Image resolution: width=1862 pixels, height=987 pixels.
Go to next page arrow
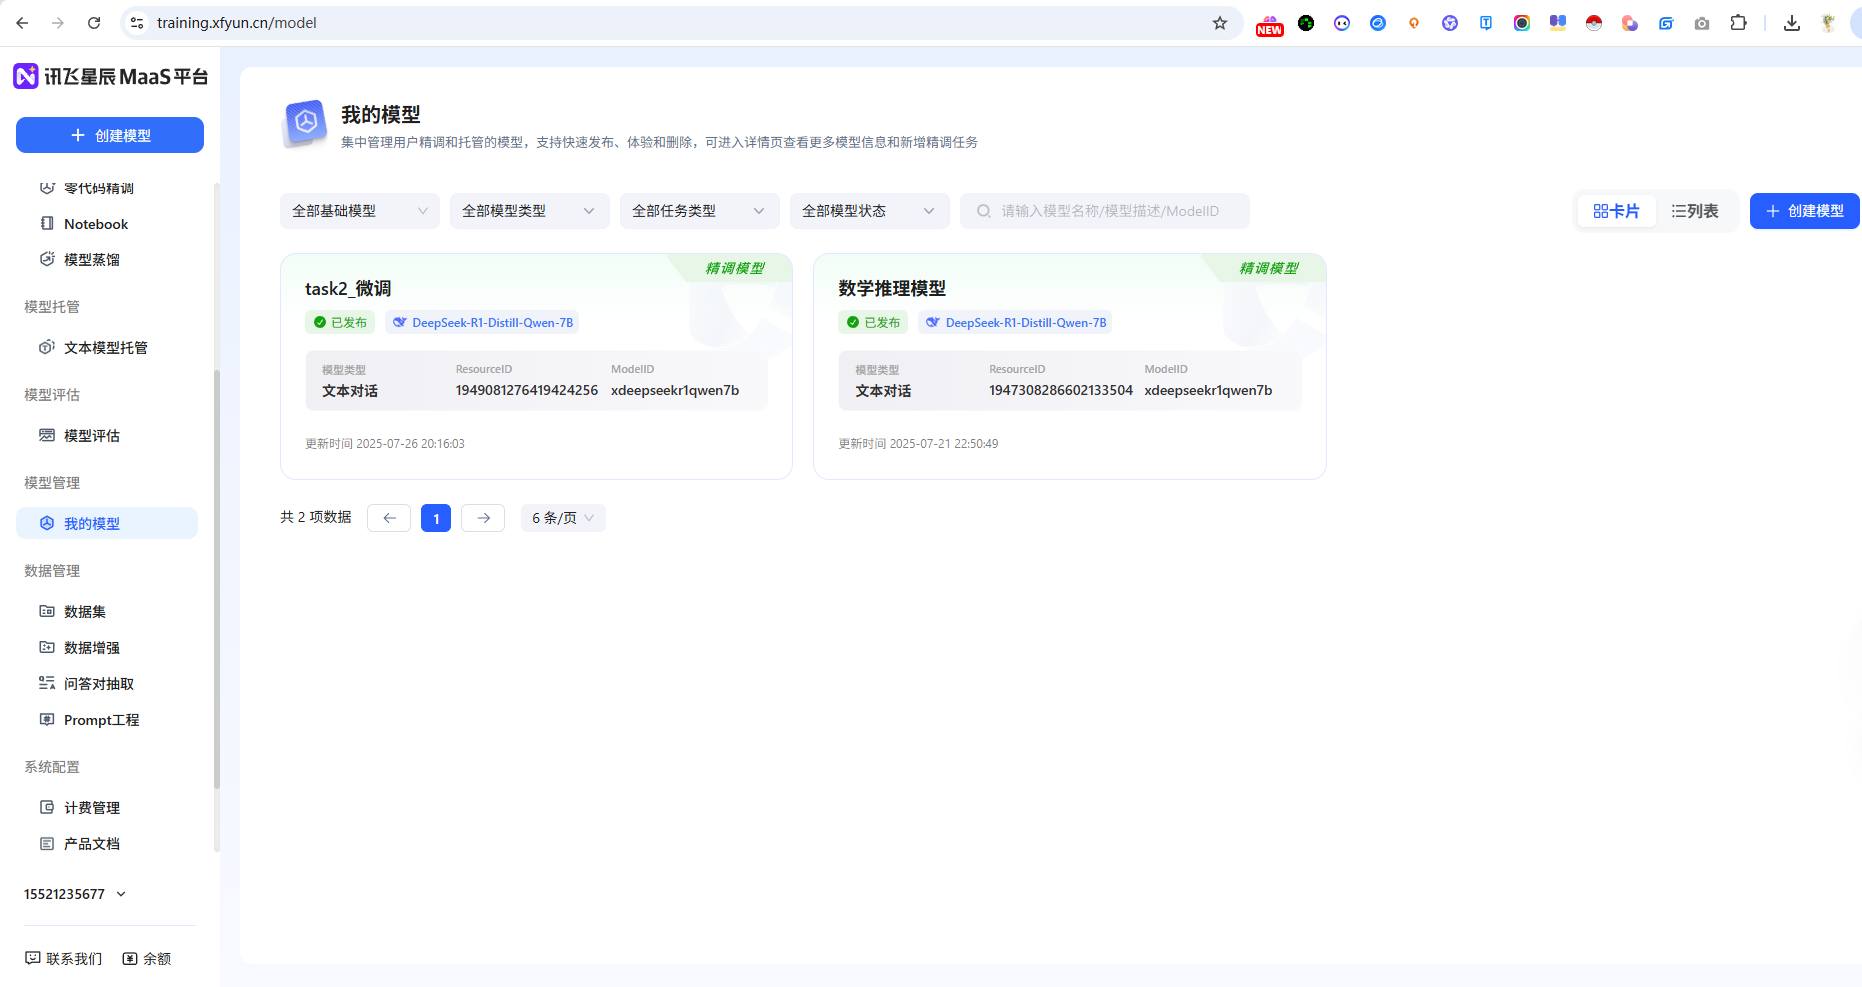pos(483,518)
